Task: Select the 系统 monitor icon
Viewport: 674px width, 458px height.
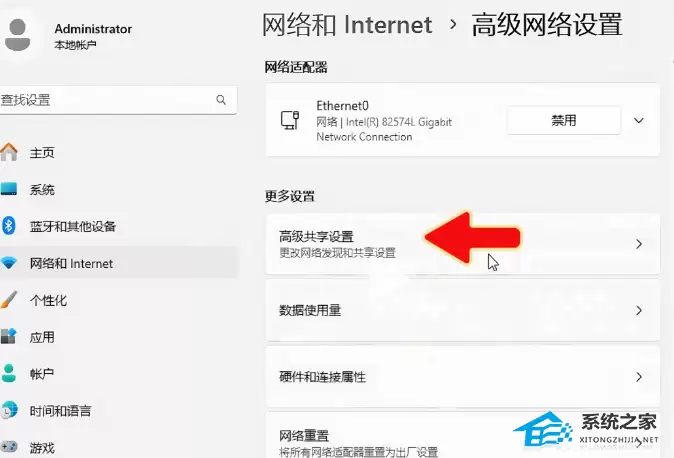Action: click(x=9, y=189)
